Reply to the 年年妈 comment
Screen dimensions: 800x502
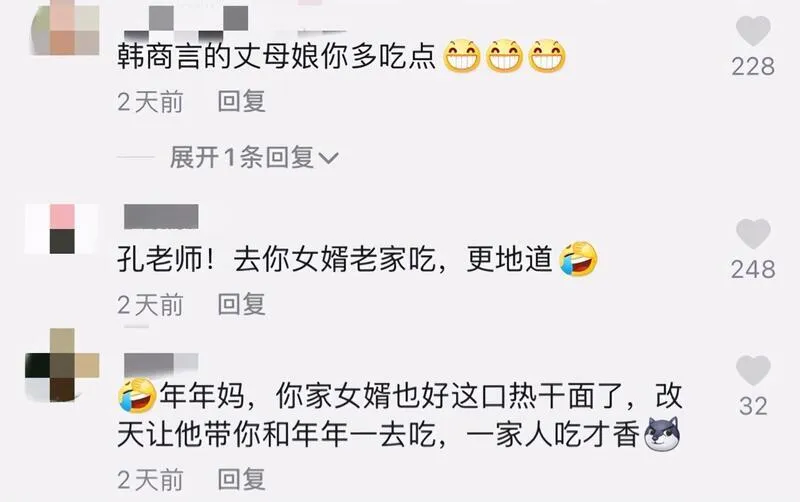[x=241, y=480]
